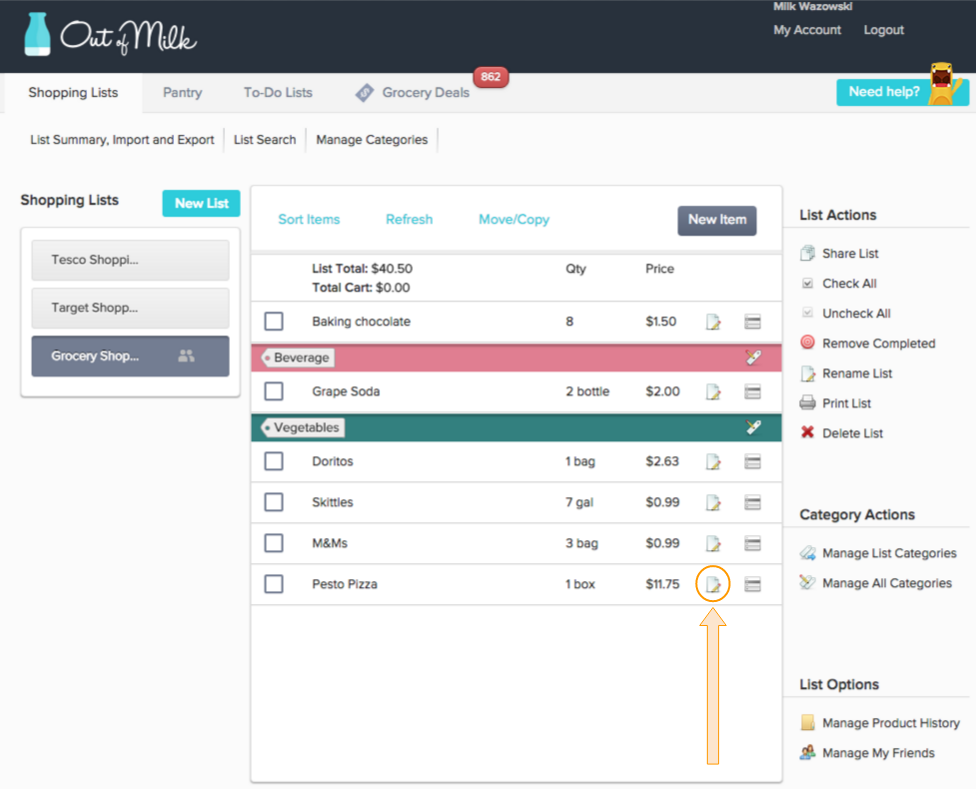This screenshot has width=976, height=789.
Task: Click the reorder handle for Doritos
Action: [753, 462]
